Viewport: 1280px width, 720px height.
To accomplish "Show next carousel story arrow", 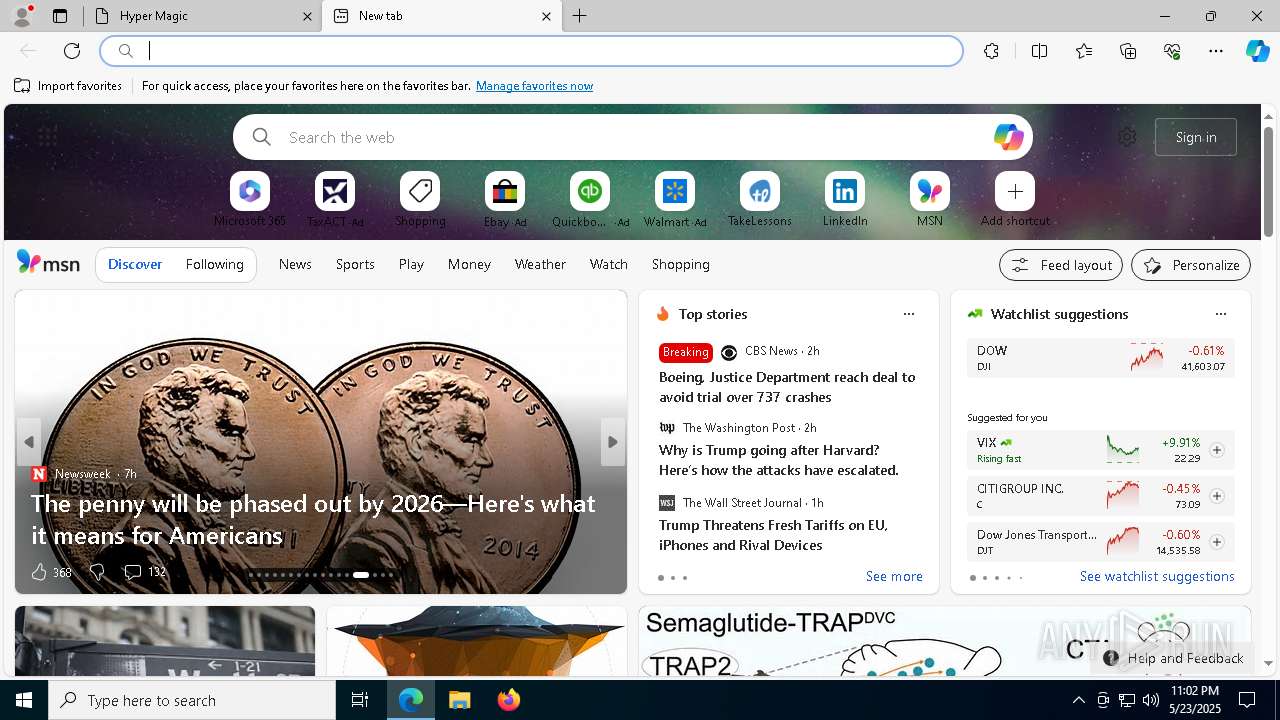I will point(613,442).
